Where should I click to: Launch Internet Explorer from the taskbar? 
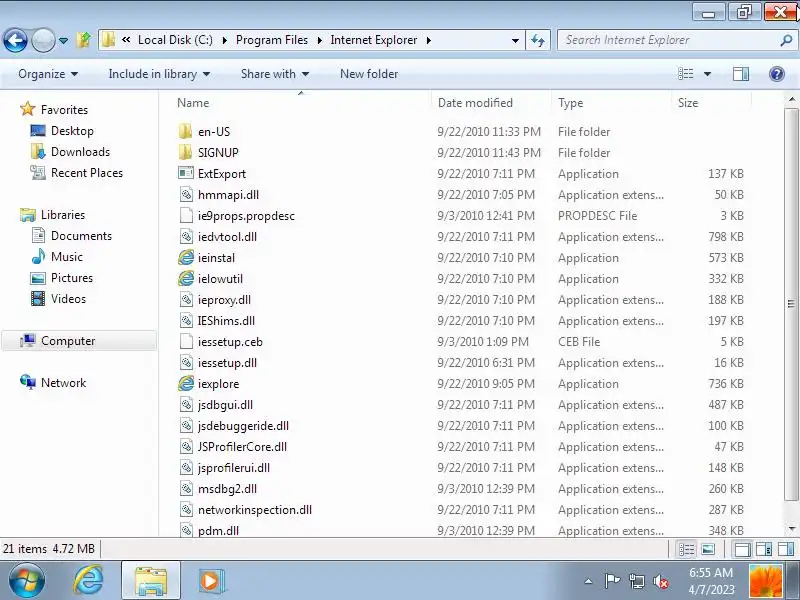coord(89,581)
